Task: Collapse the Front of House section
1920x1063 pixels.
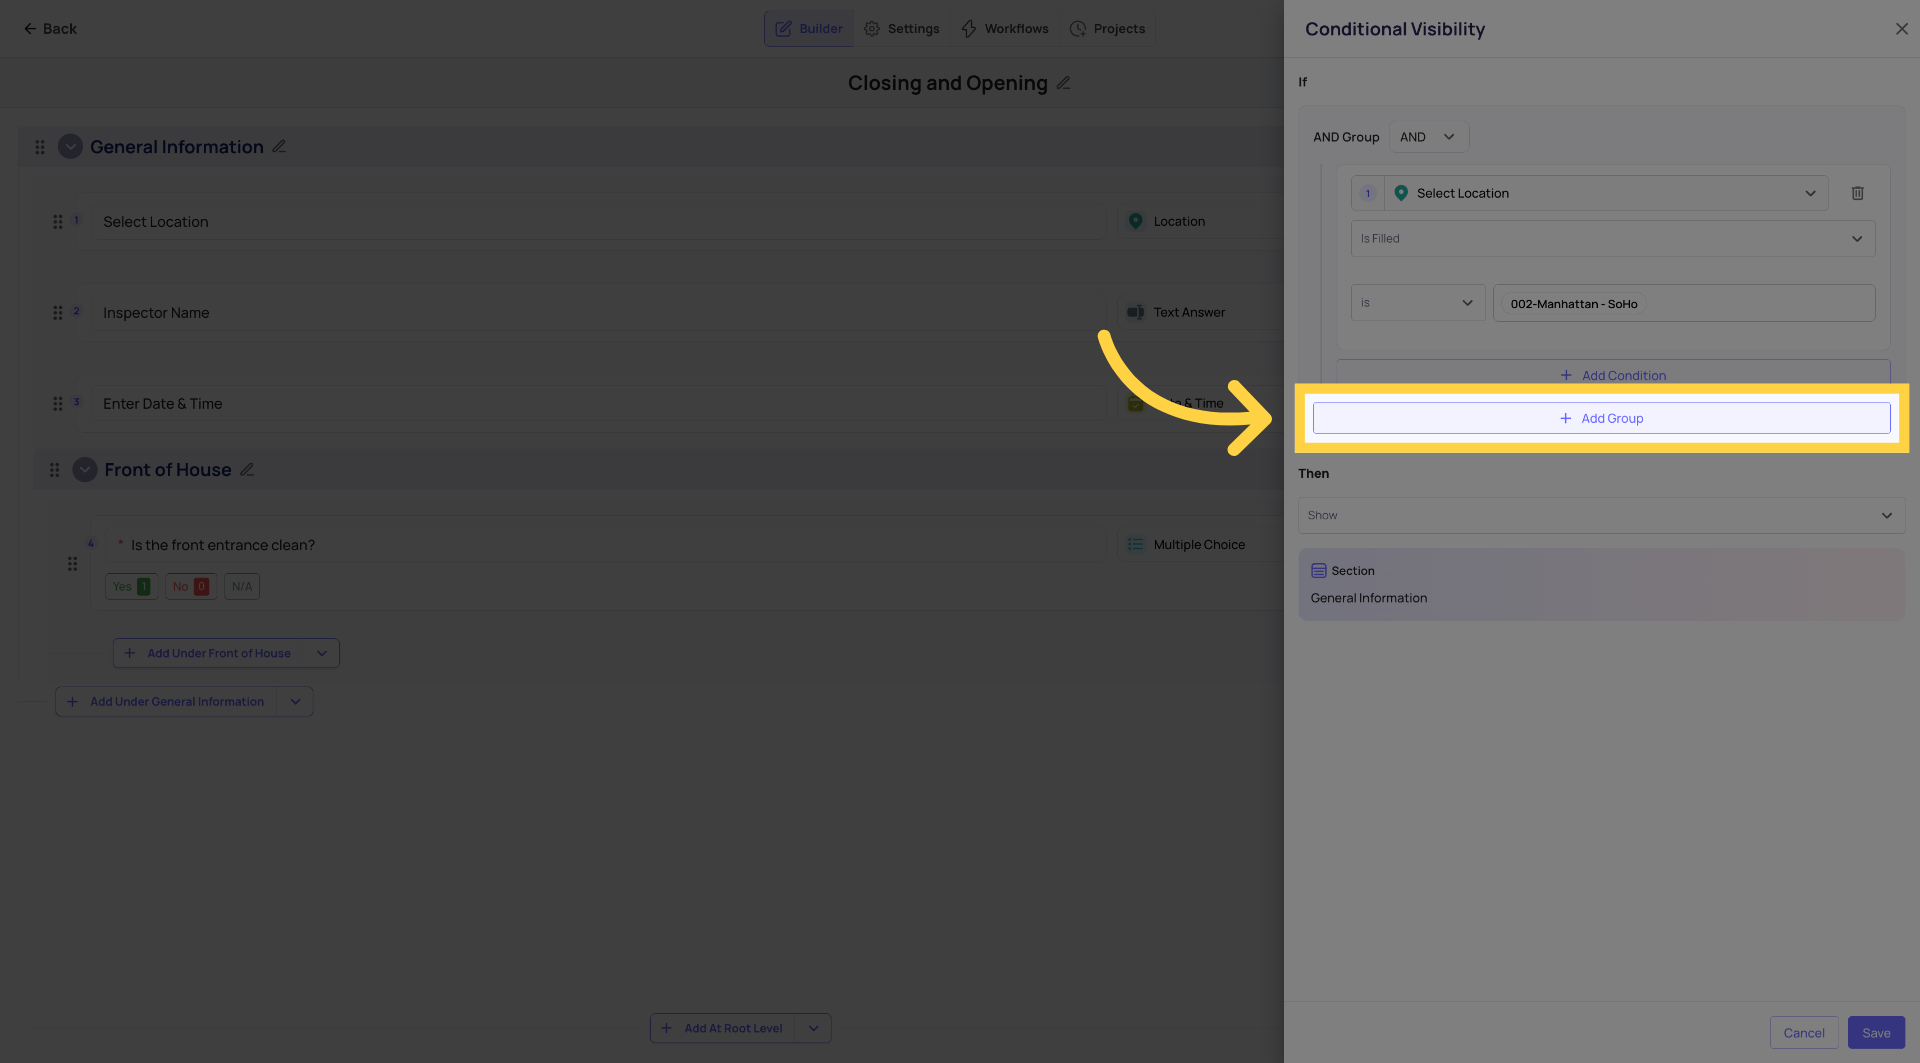Action: (85, 470)
